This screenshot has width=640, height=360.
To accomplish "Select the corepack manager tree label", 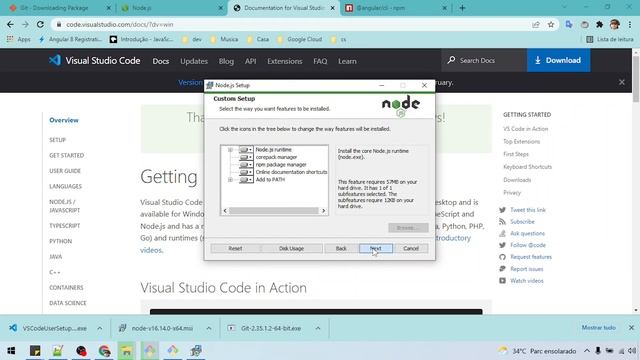I will [276, 157].
